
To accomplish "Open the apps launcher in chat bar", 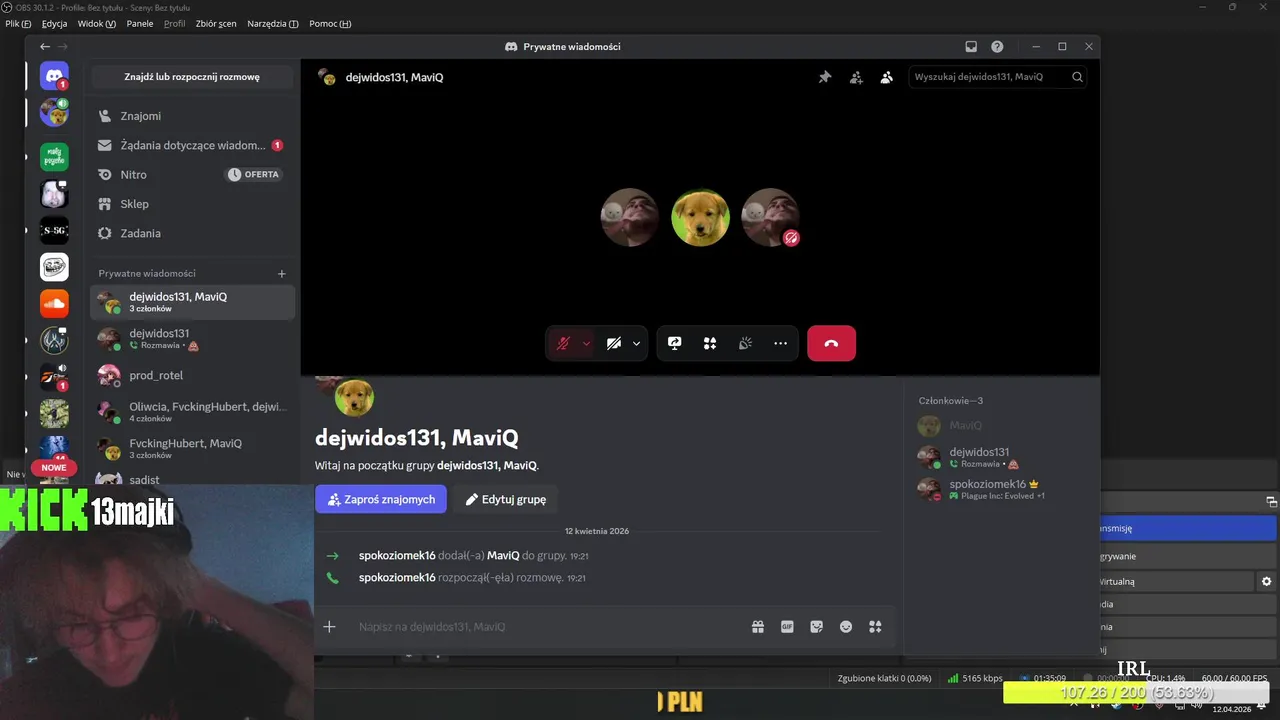I will [875, 627].
